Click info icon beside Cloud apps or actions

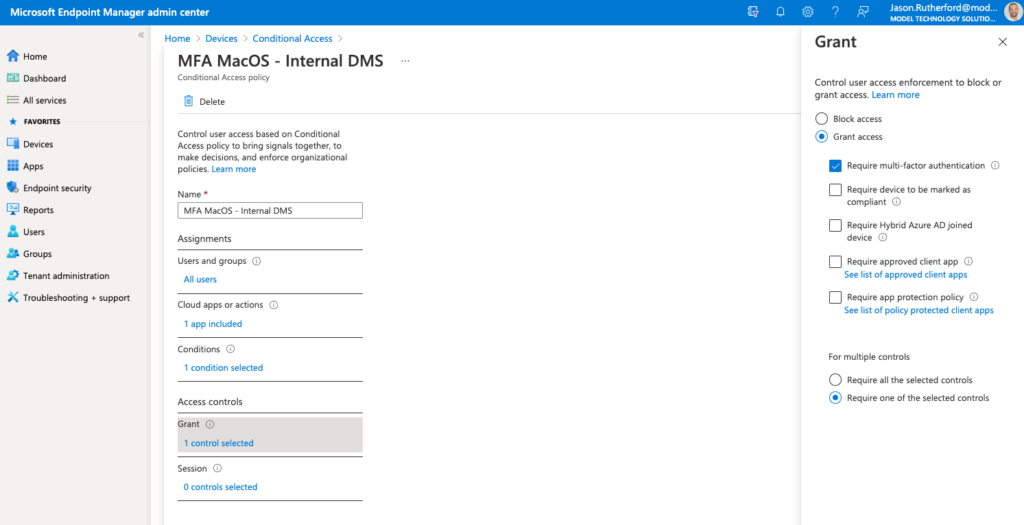tap(274, 305)
